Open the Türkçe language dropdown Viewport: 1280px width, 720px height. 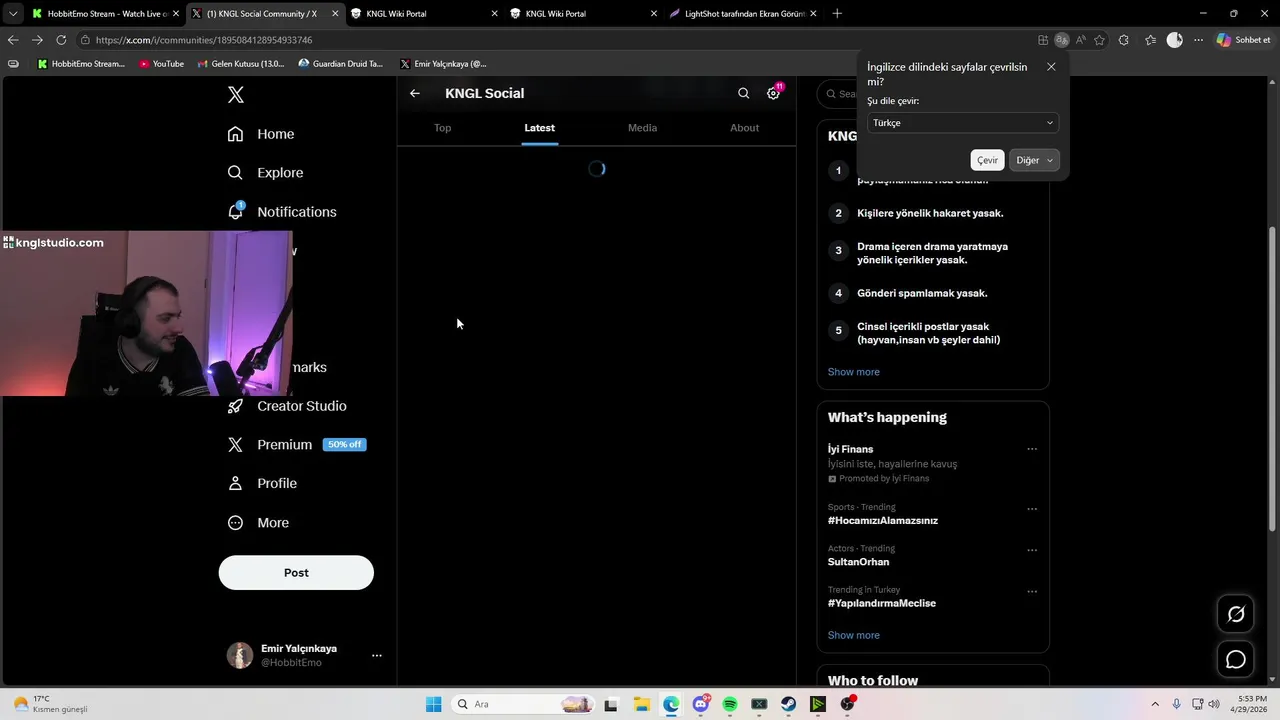(963, 123)
